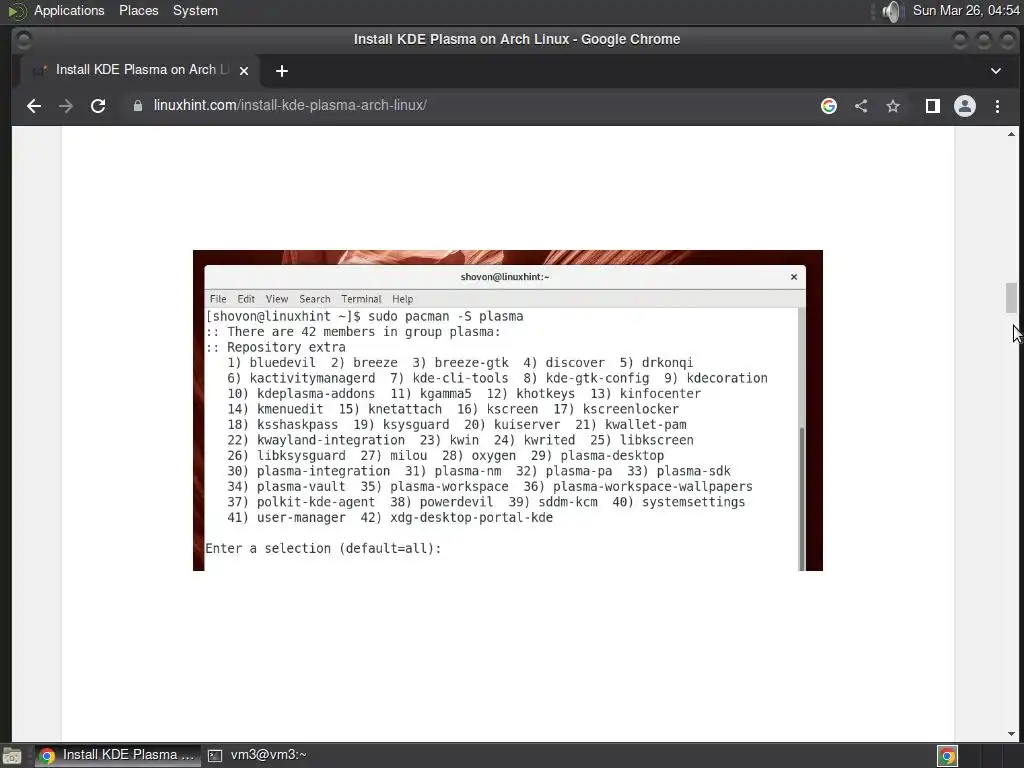
Task: Click 'sudo pacman -S plasma' command text
Action: 445,316
